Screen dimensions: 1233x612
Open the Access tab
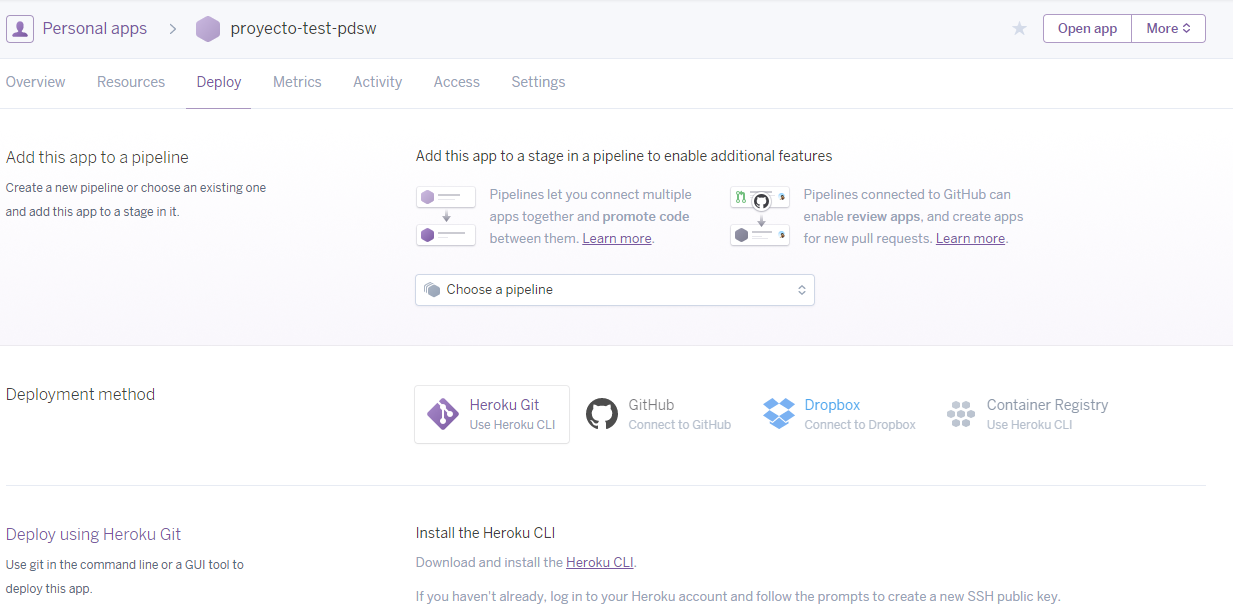click(x=457, y=82)
